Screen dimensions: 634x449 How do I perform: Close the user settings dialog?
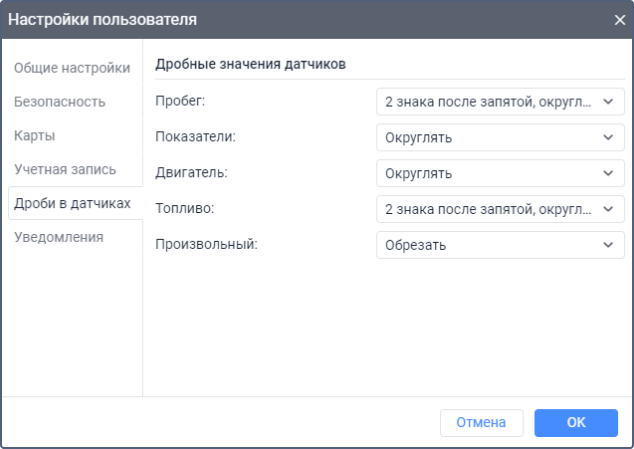coord(619,19)
